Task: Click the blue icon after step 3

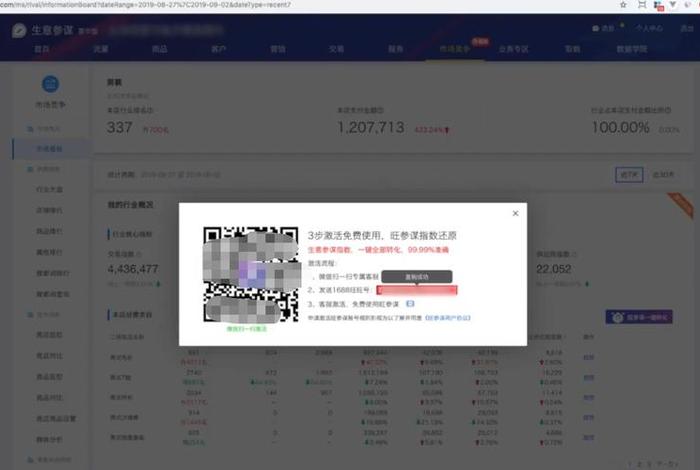Action: (x=410, y=303)
